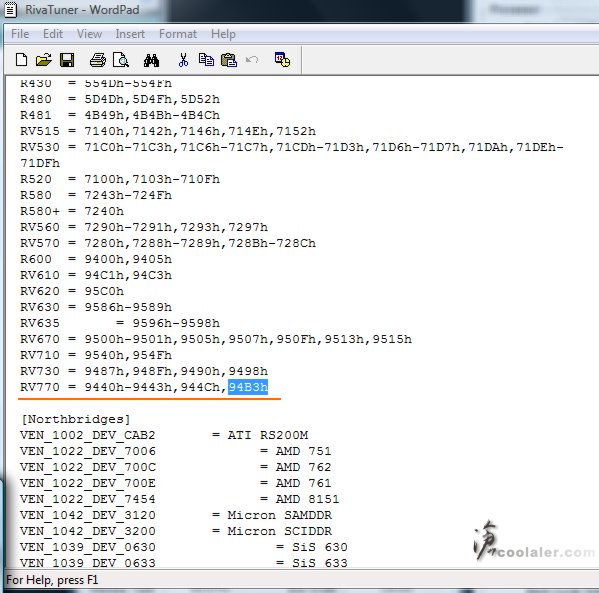The image size is (599, 593).
Task: Click the R481 line label
Action: point(36,115)
